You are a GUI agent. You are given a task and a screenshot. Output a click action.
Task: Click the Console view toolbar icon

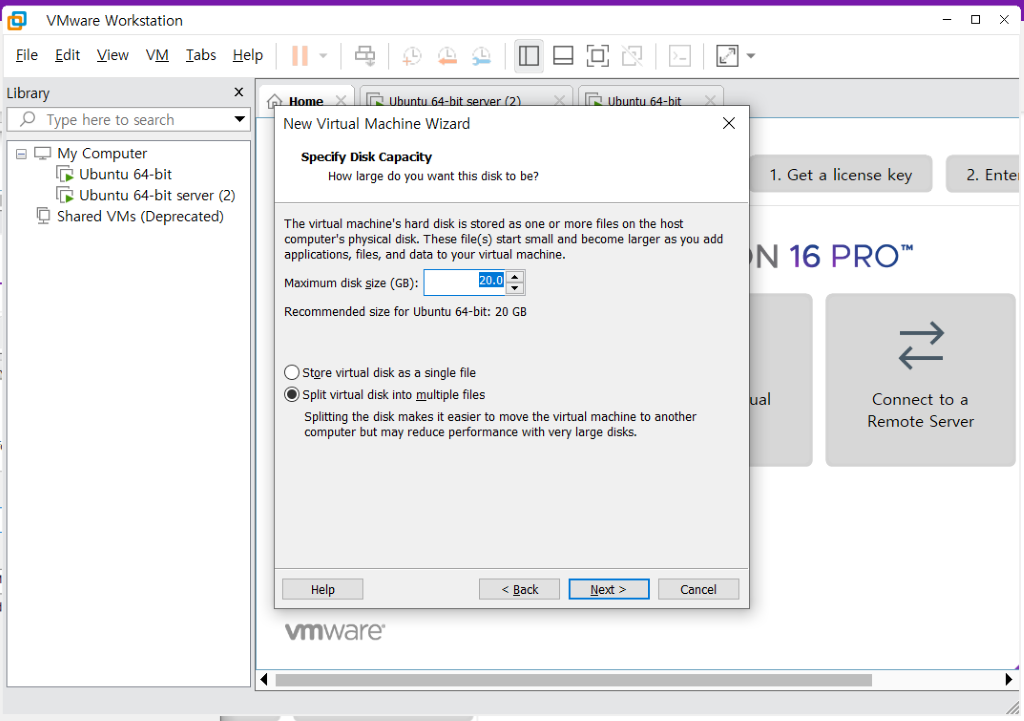[x=680, y=56]
